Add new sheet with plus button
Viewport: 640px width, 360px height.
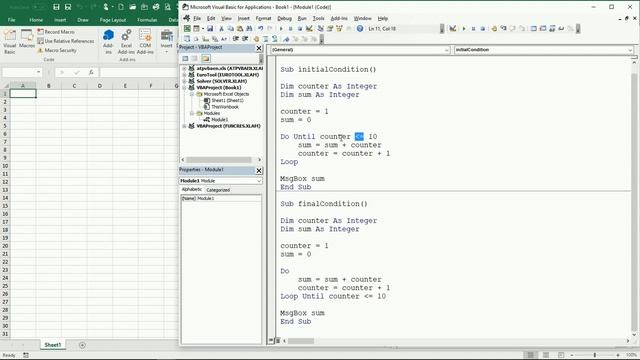82,345
